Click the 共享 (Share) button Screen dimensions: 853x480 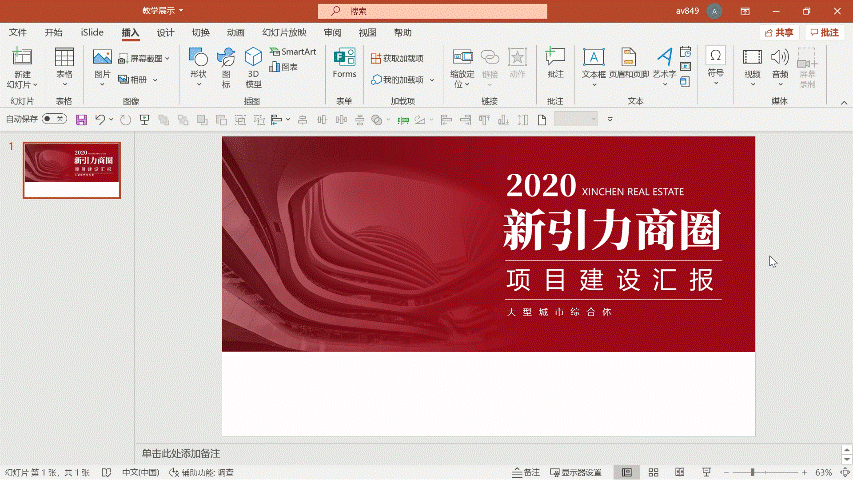tap(778, 33)
